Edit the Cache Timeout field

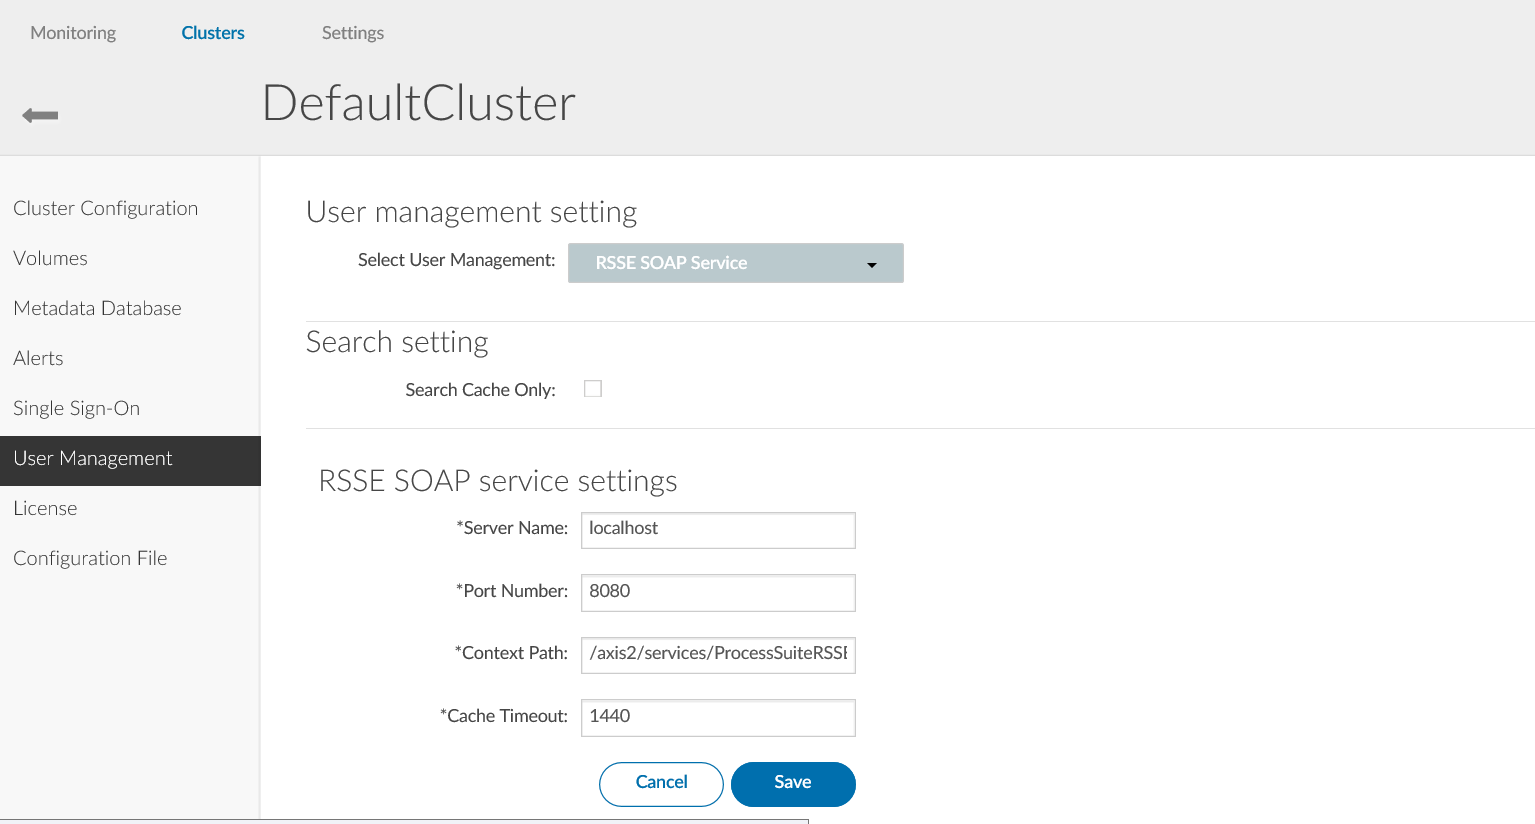point(718,718)
